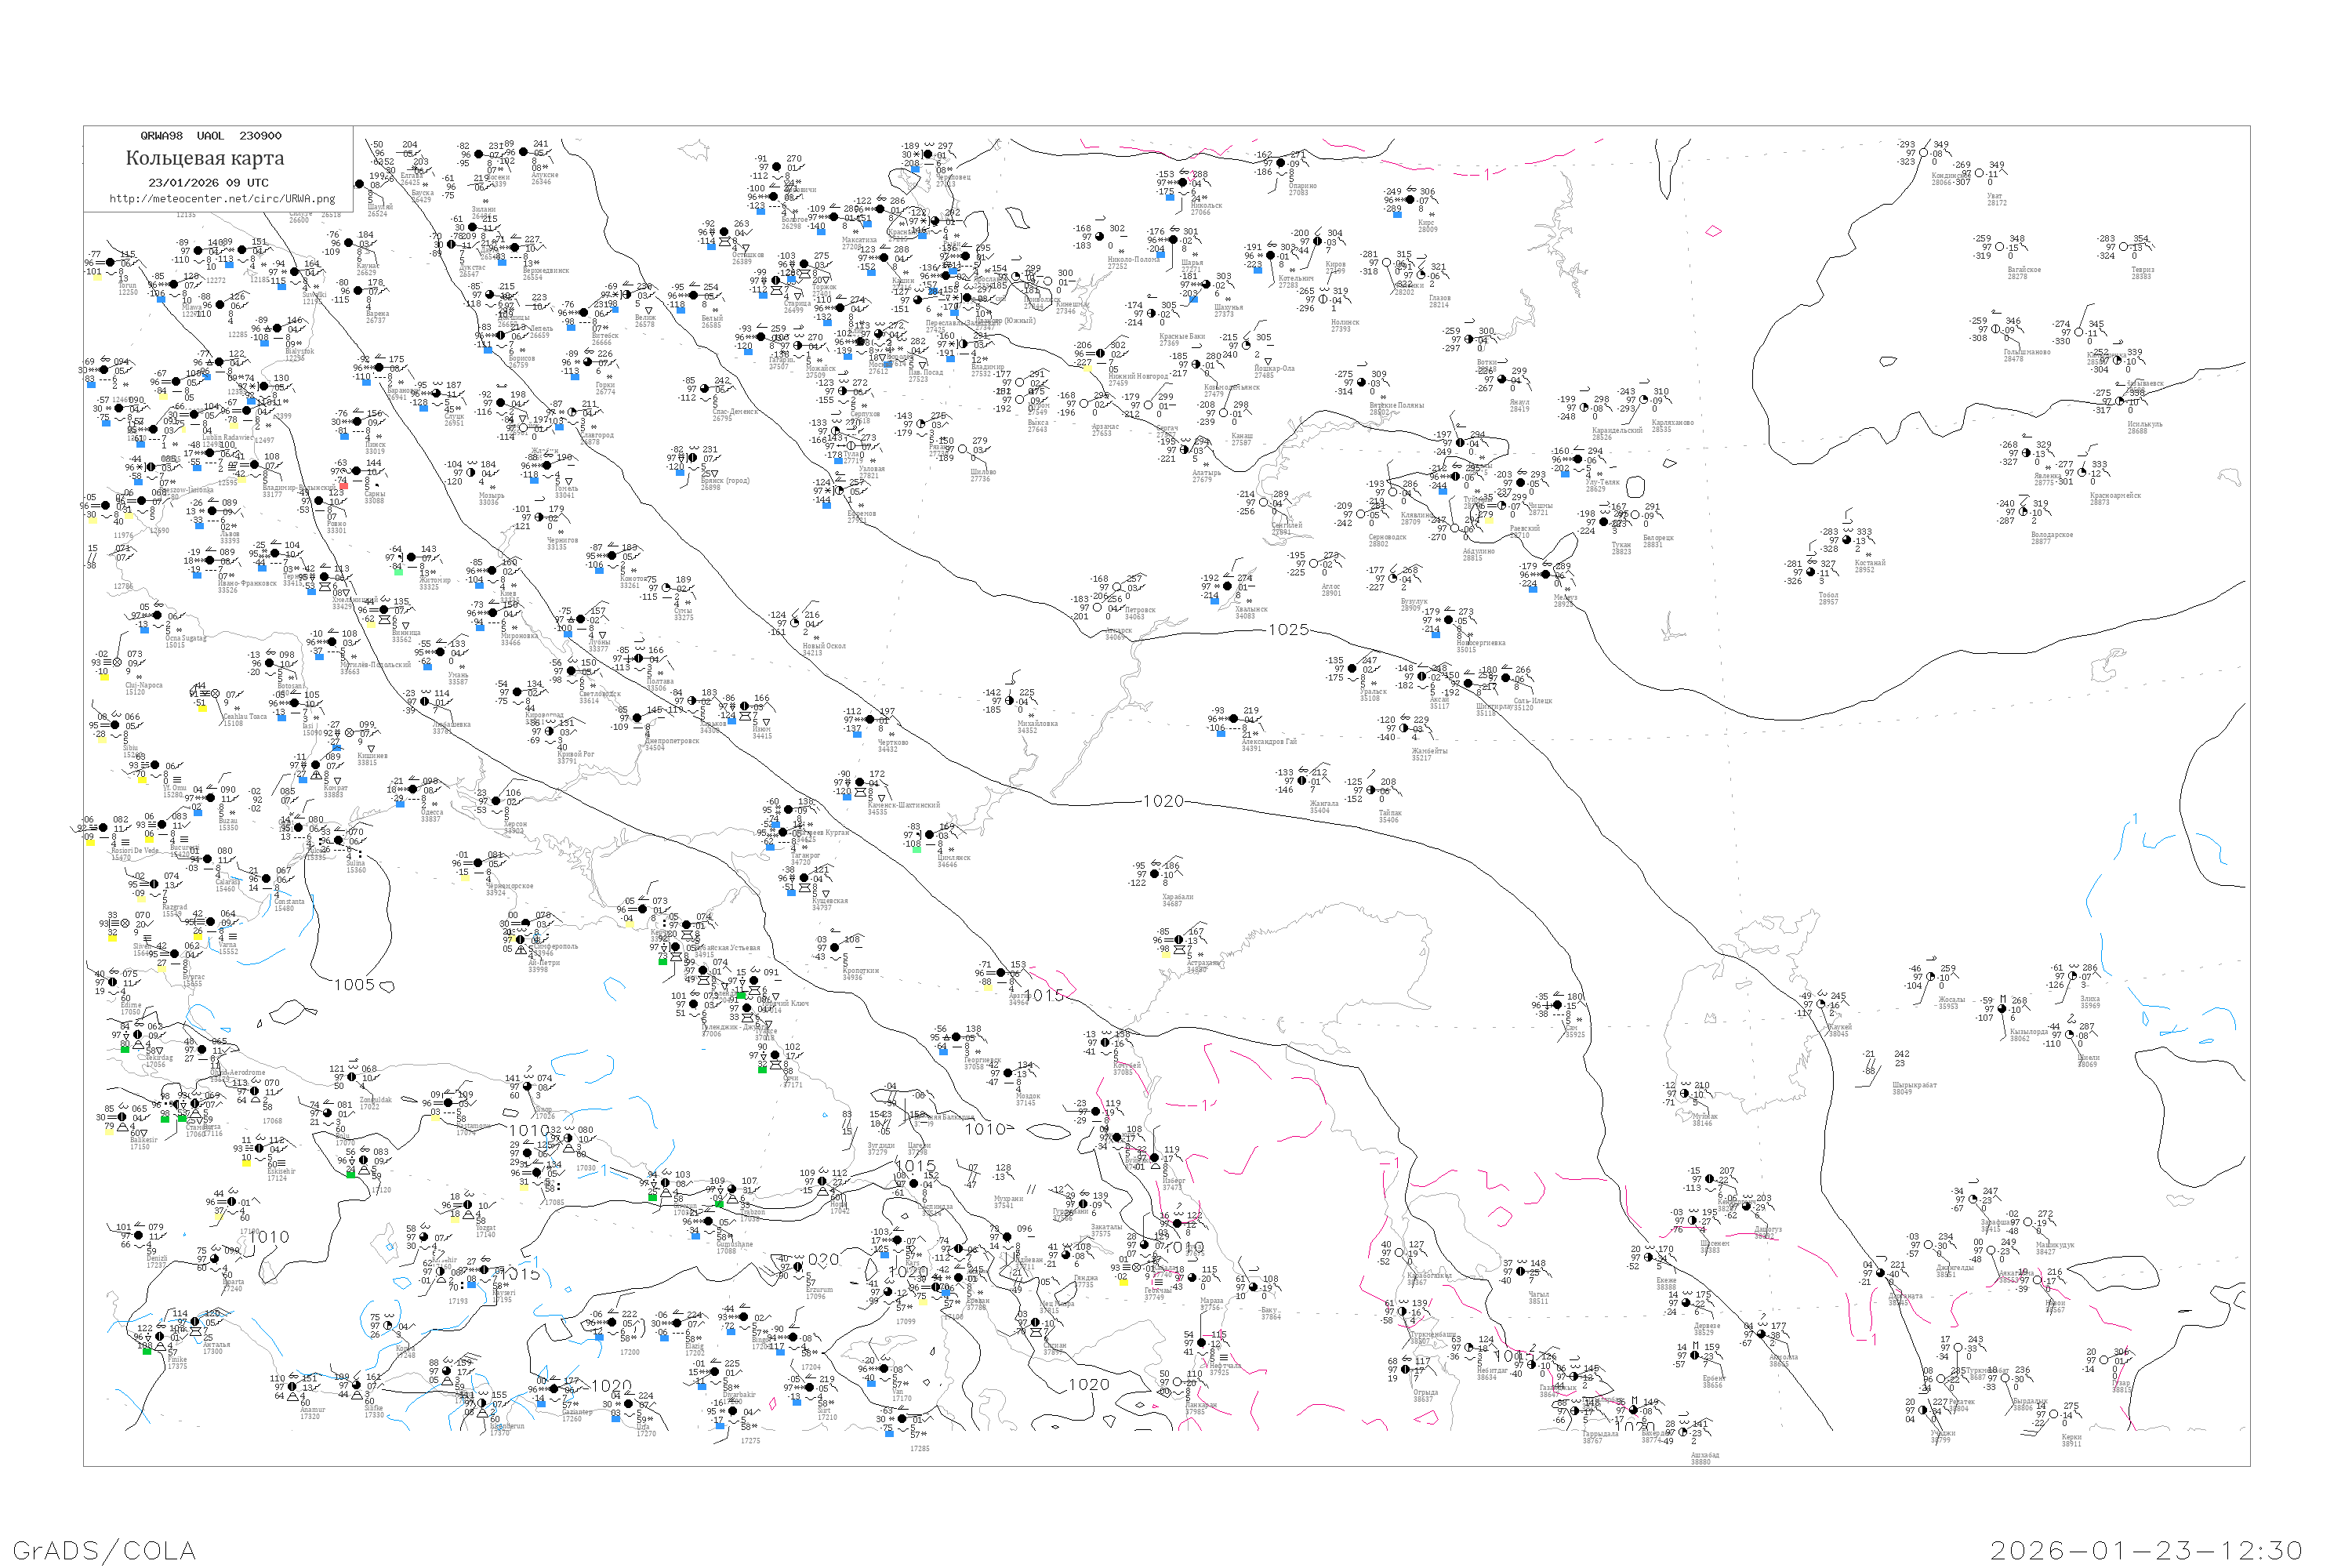The height and width of the screenshot is (1568, 2352).
Task: Click the Torun station filled circle
Action: 111,263
